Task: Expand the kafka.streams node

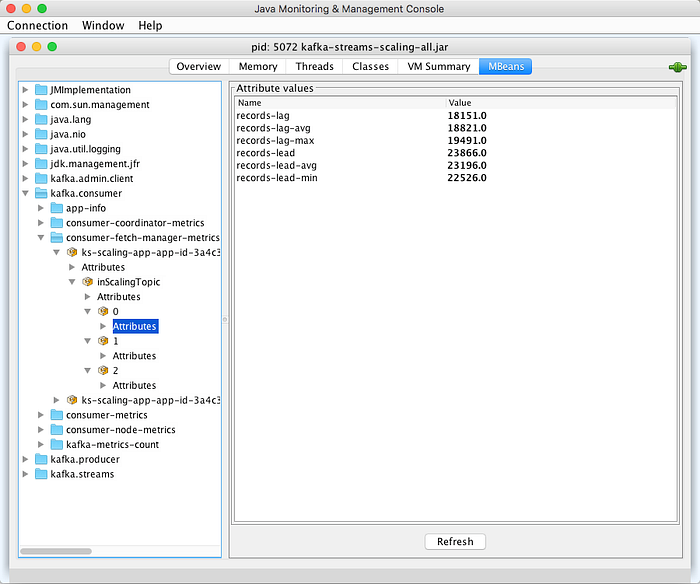Action: 25,474
